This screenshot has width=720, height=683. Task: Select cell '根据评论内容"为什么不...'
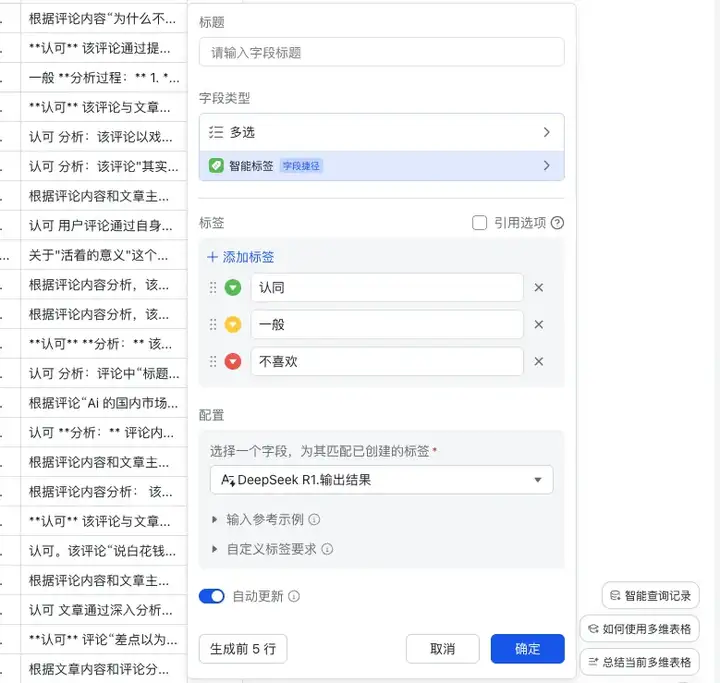click(x=104, y=18)
